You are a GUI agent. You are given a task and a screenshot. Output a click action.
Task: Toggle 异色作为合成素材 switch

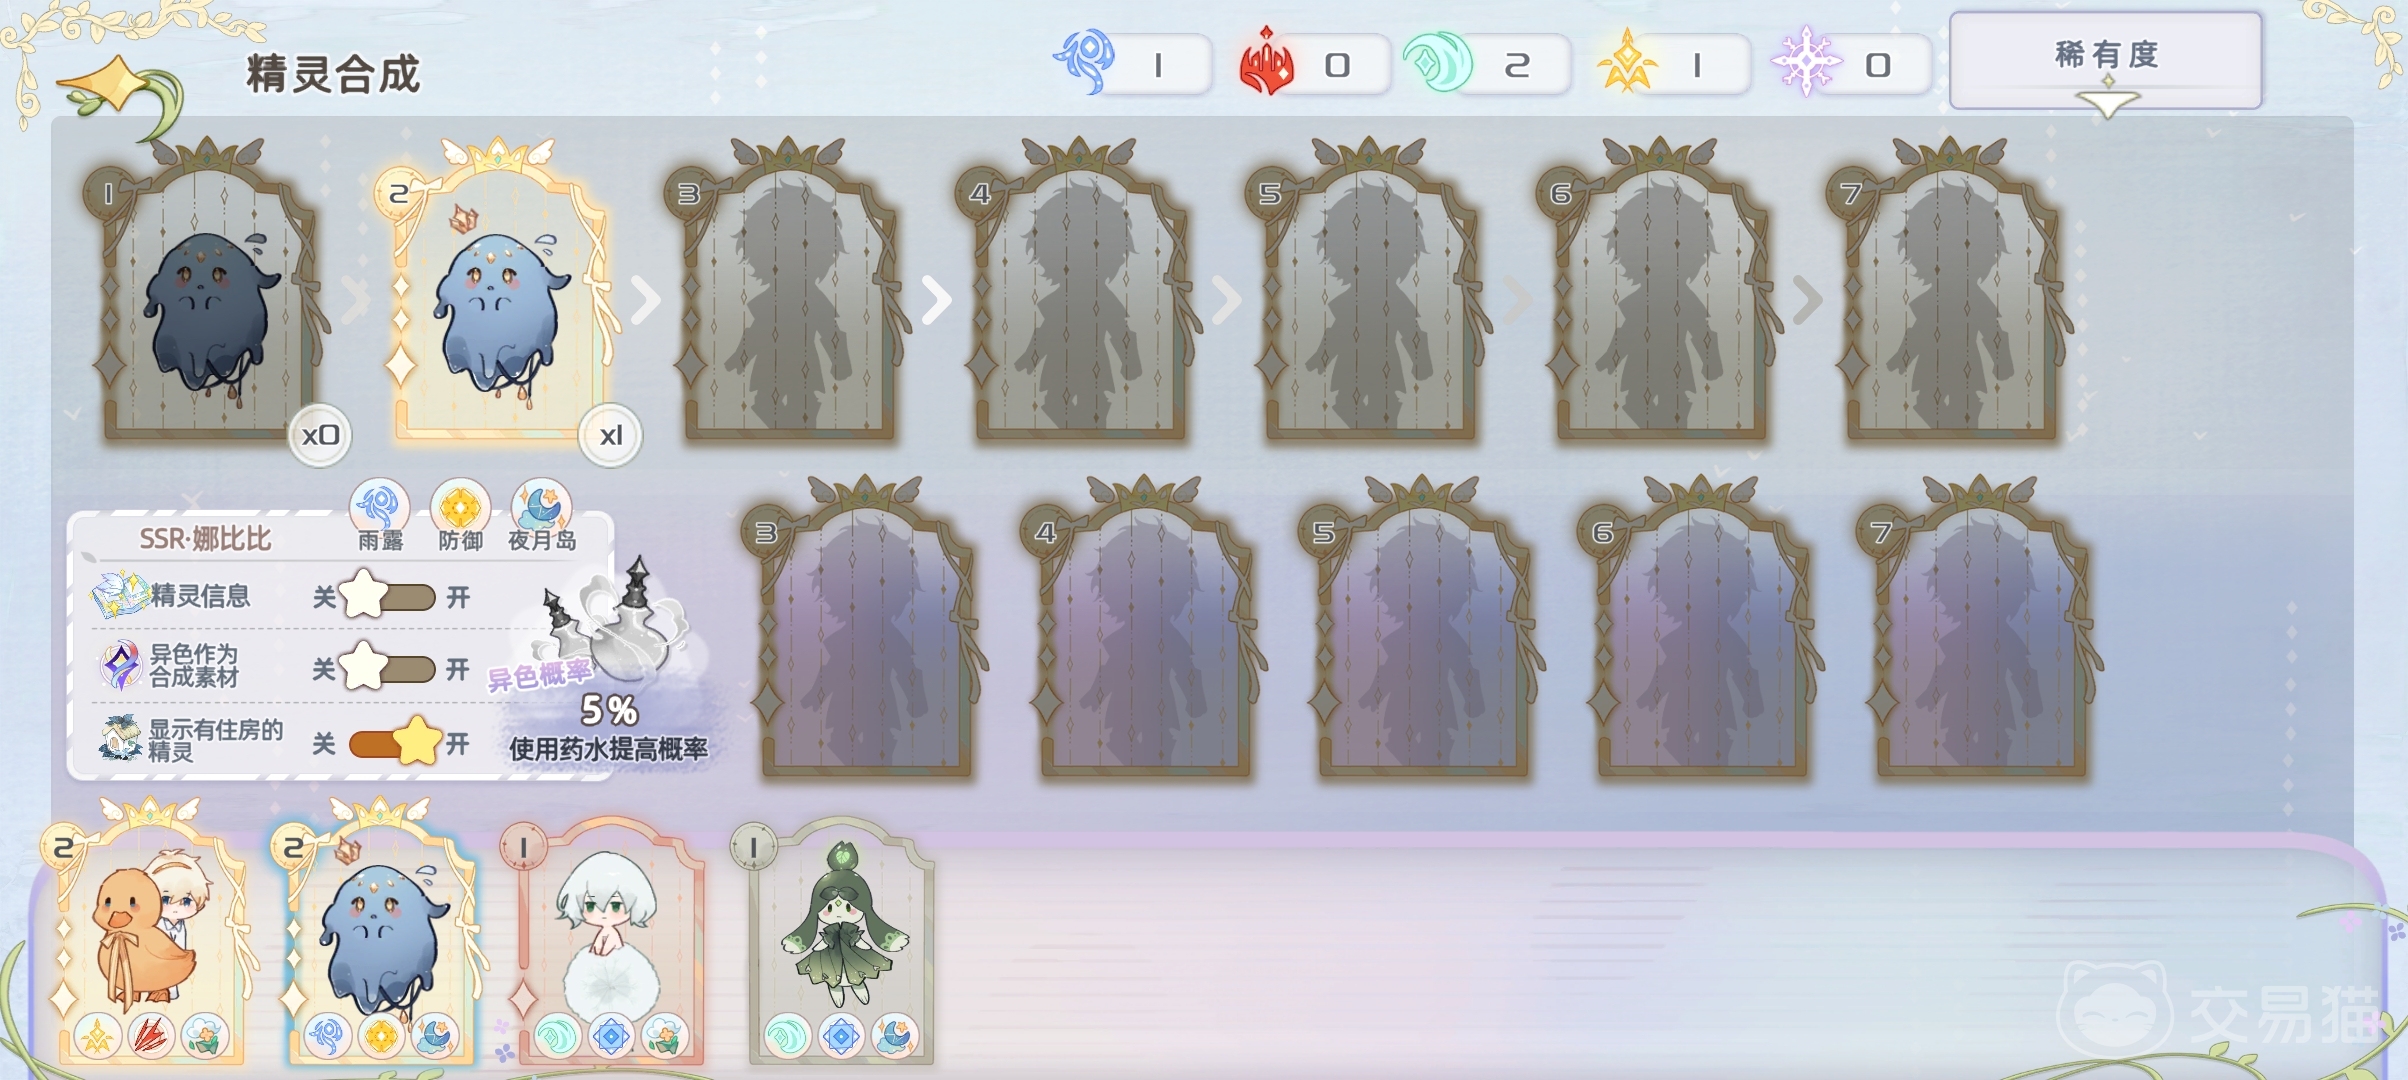pos(388,668)
